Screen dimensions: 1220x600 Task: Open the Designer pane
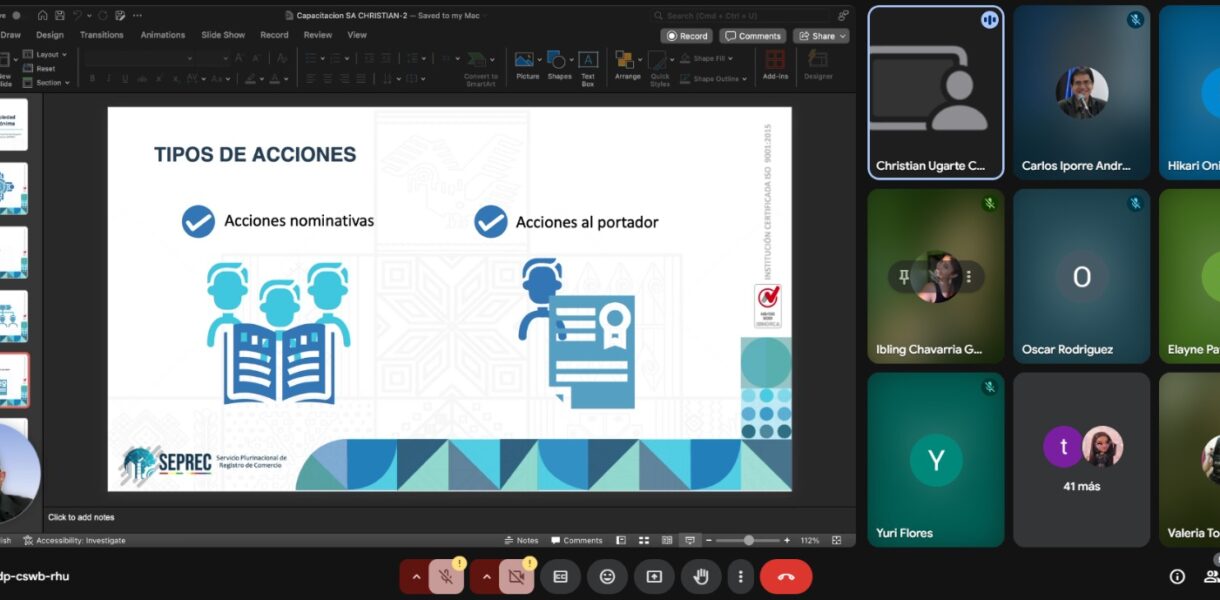pyautogui.click(x=818, y=66)
